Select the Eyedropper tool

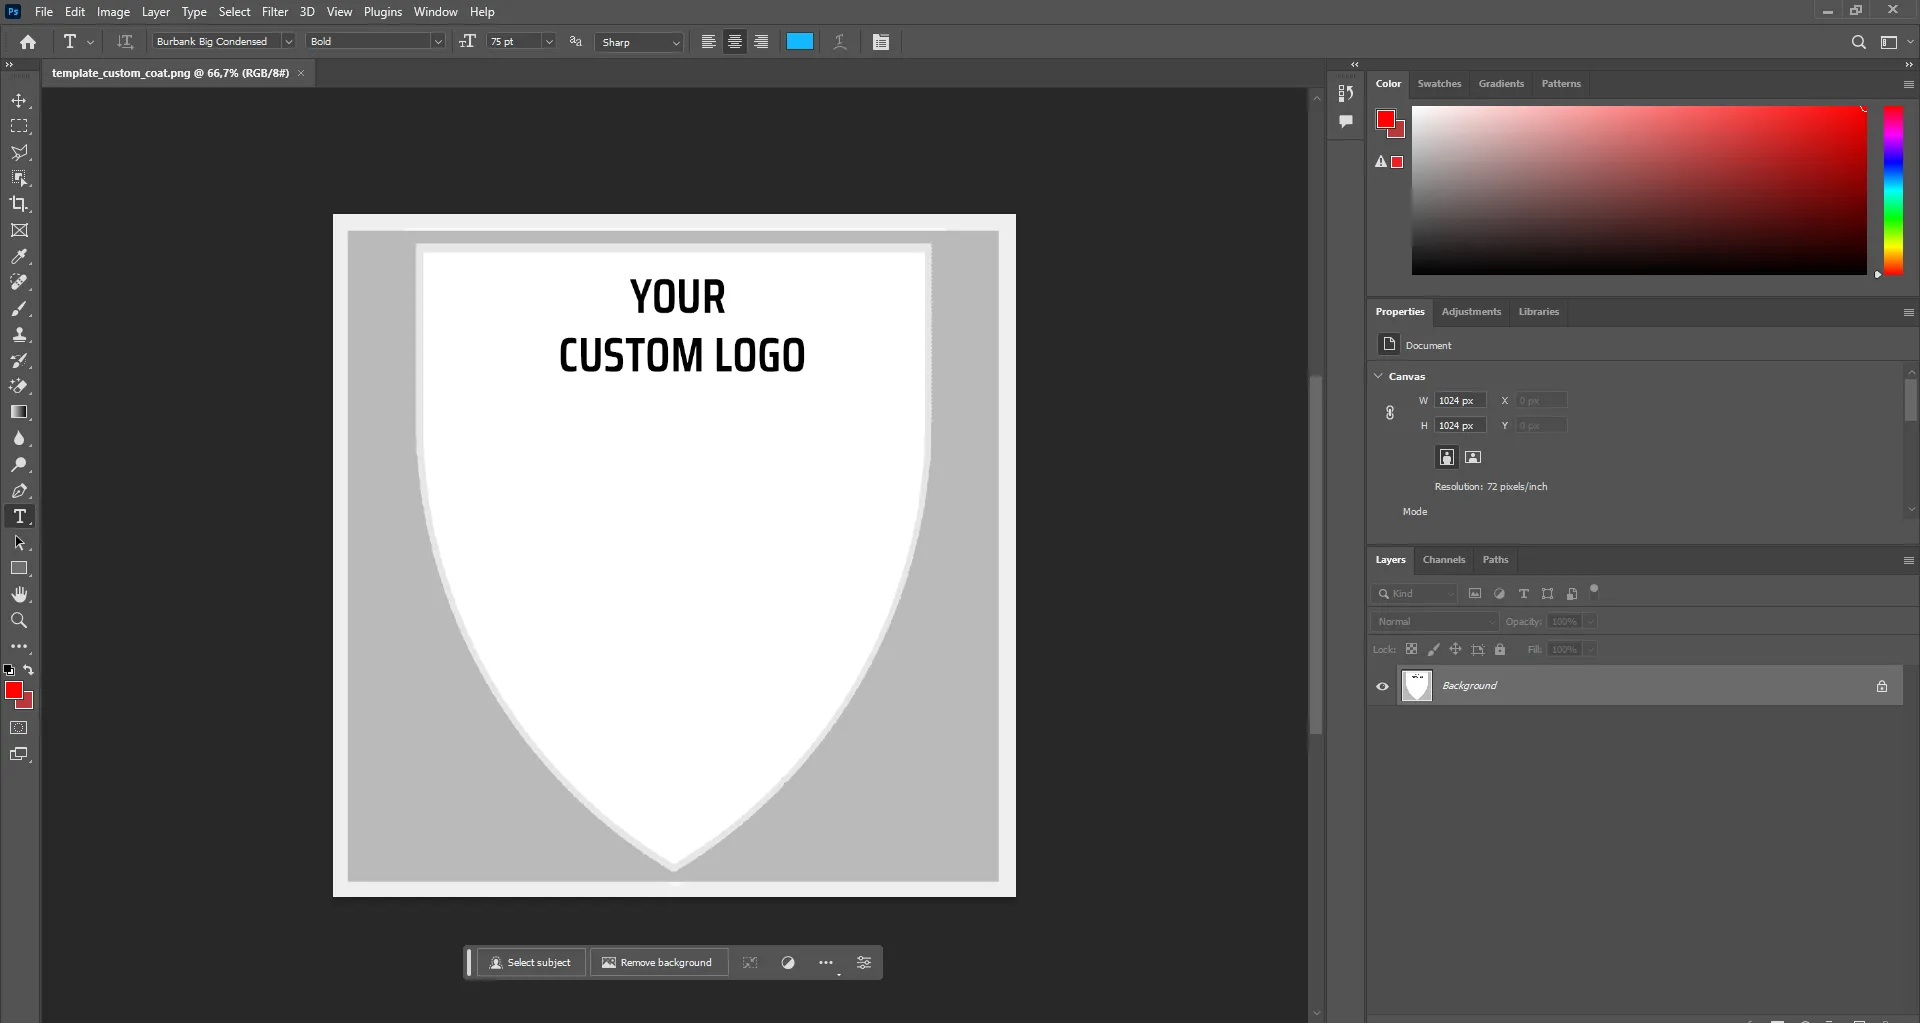(19, 257)
